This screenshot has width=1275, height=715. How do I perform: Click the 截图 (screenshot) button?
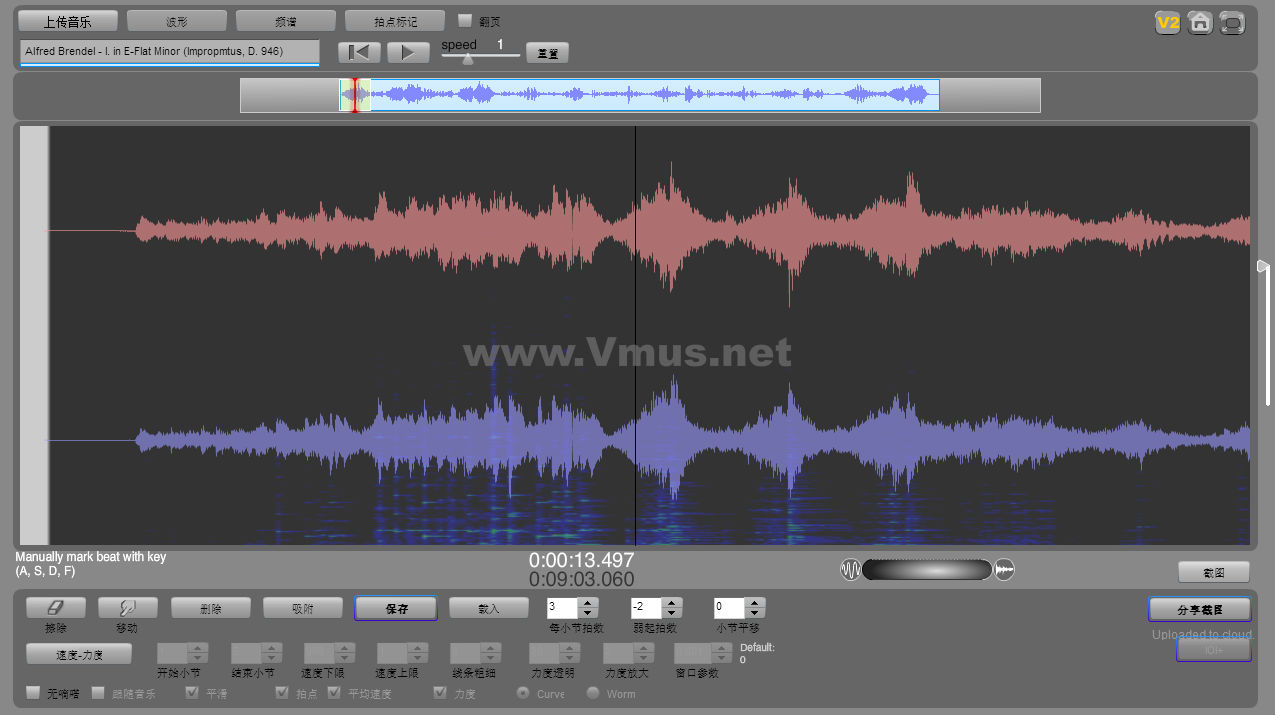click(x=1214, y=572)
